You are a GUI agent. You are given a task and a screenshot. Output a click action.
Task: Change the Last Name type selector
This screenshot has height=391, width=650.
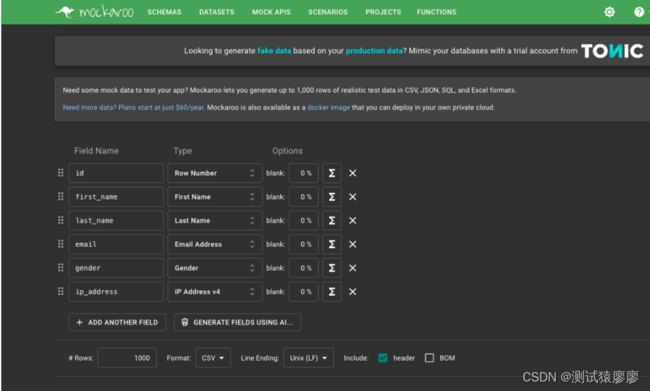click(x=215, y=221)
